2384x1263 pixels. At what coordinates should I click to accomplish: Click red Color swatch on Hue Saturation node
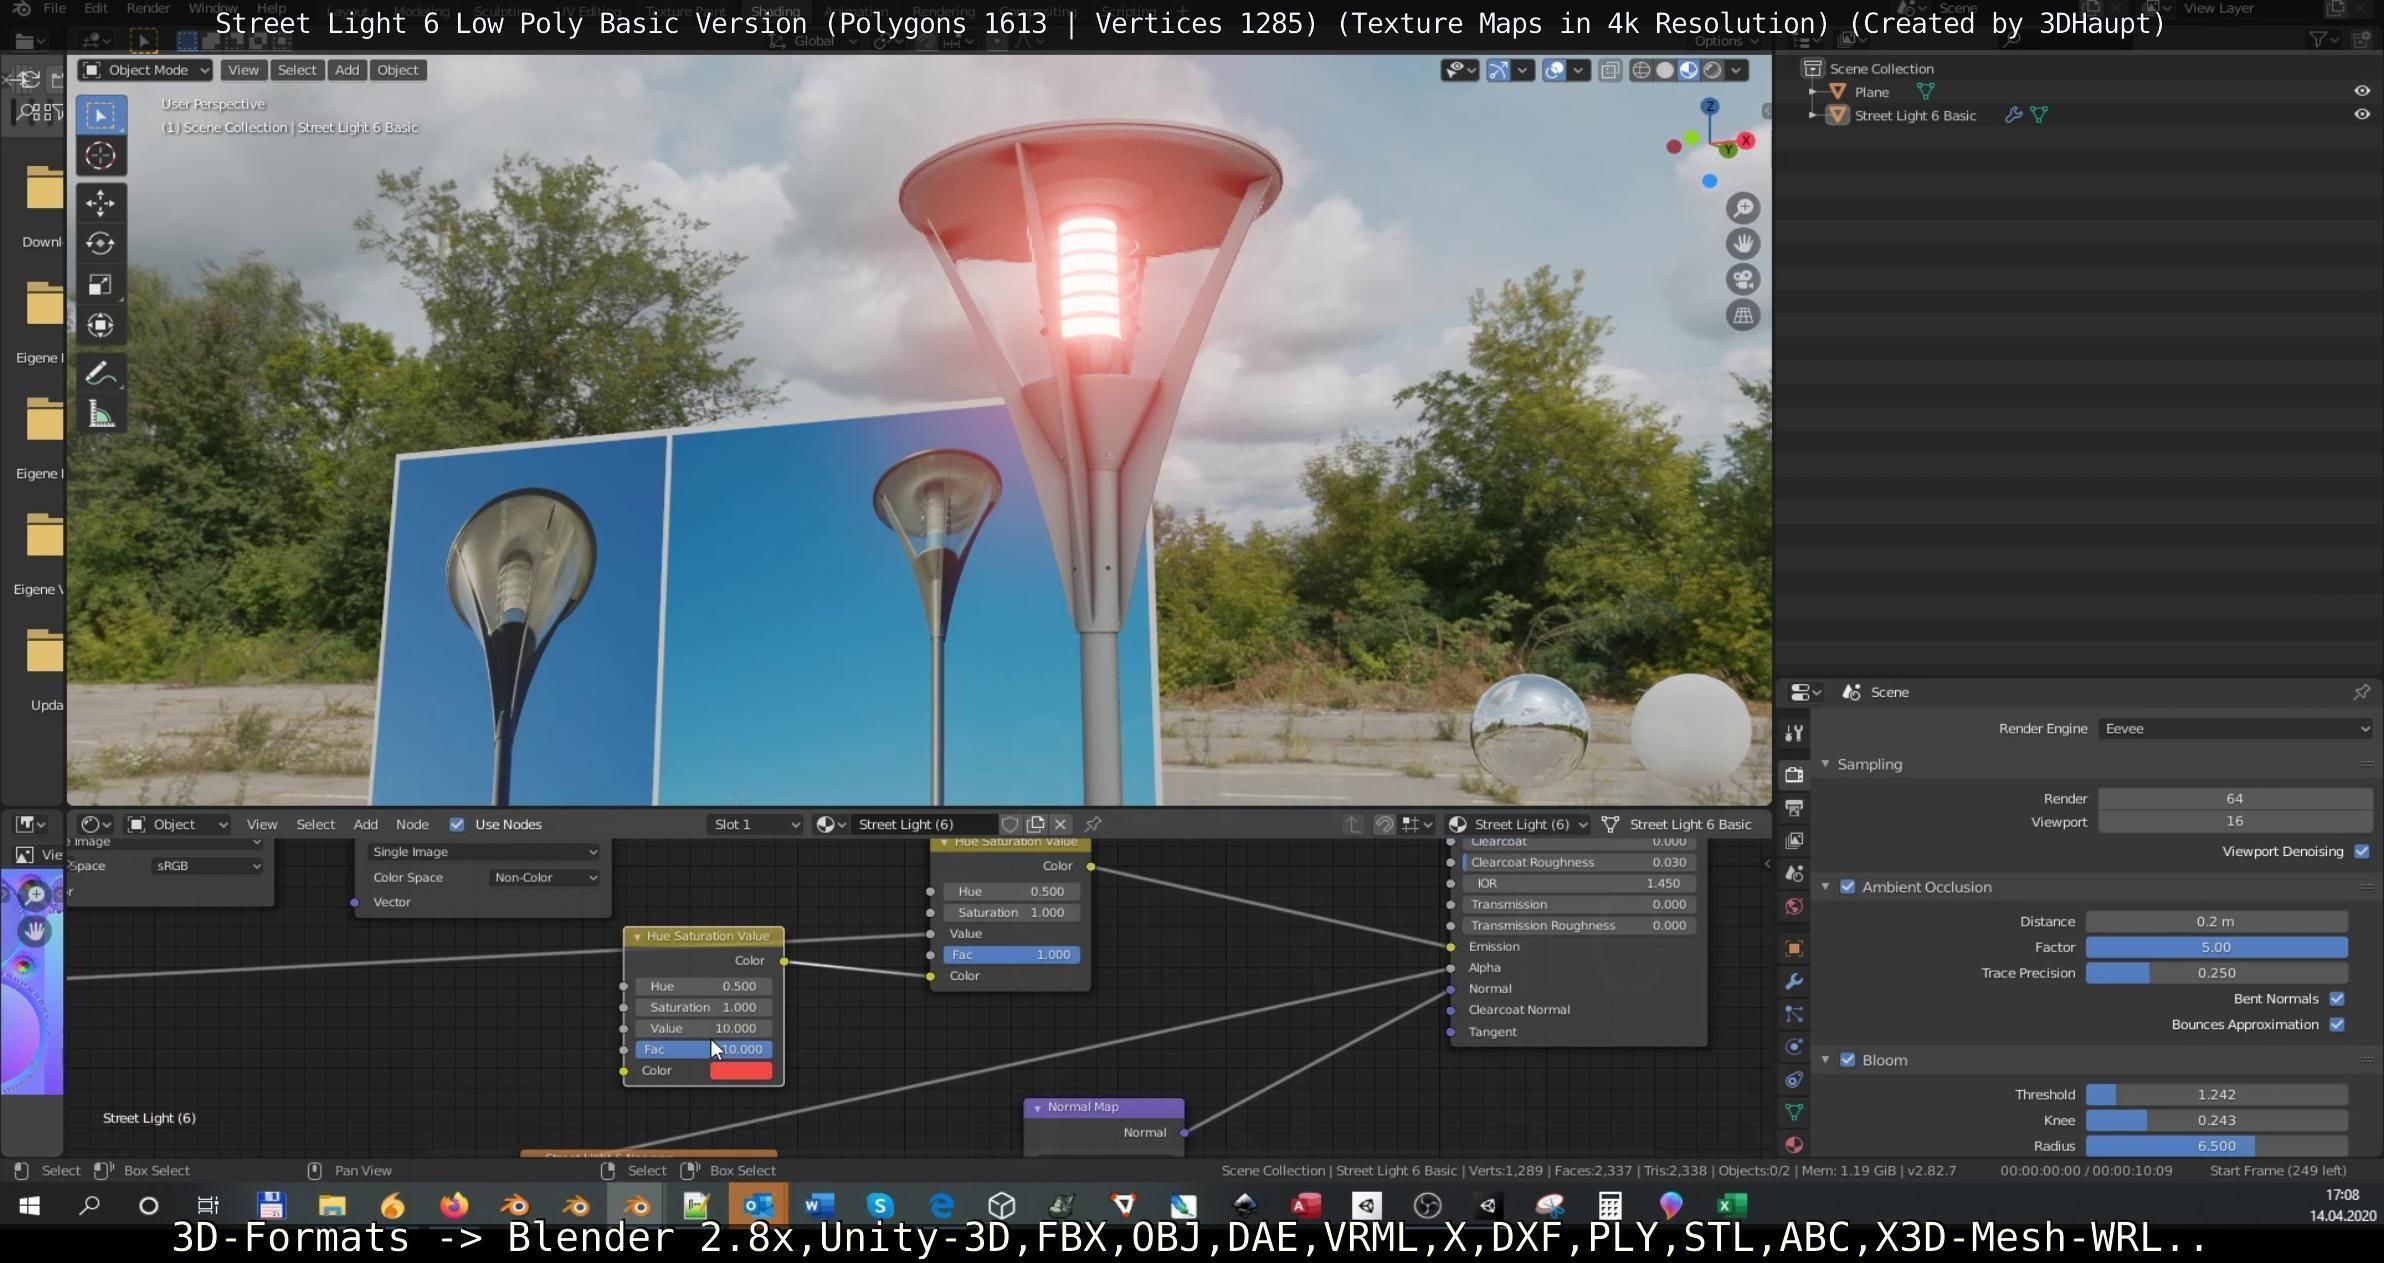tap(741, 1071)
